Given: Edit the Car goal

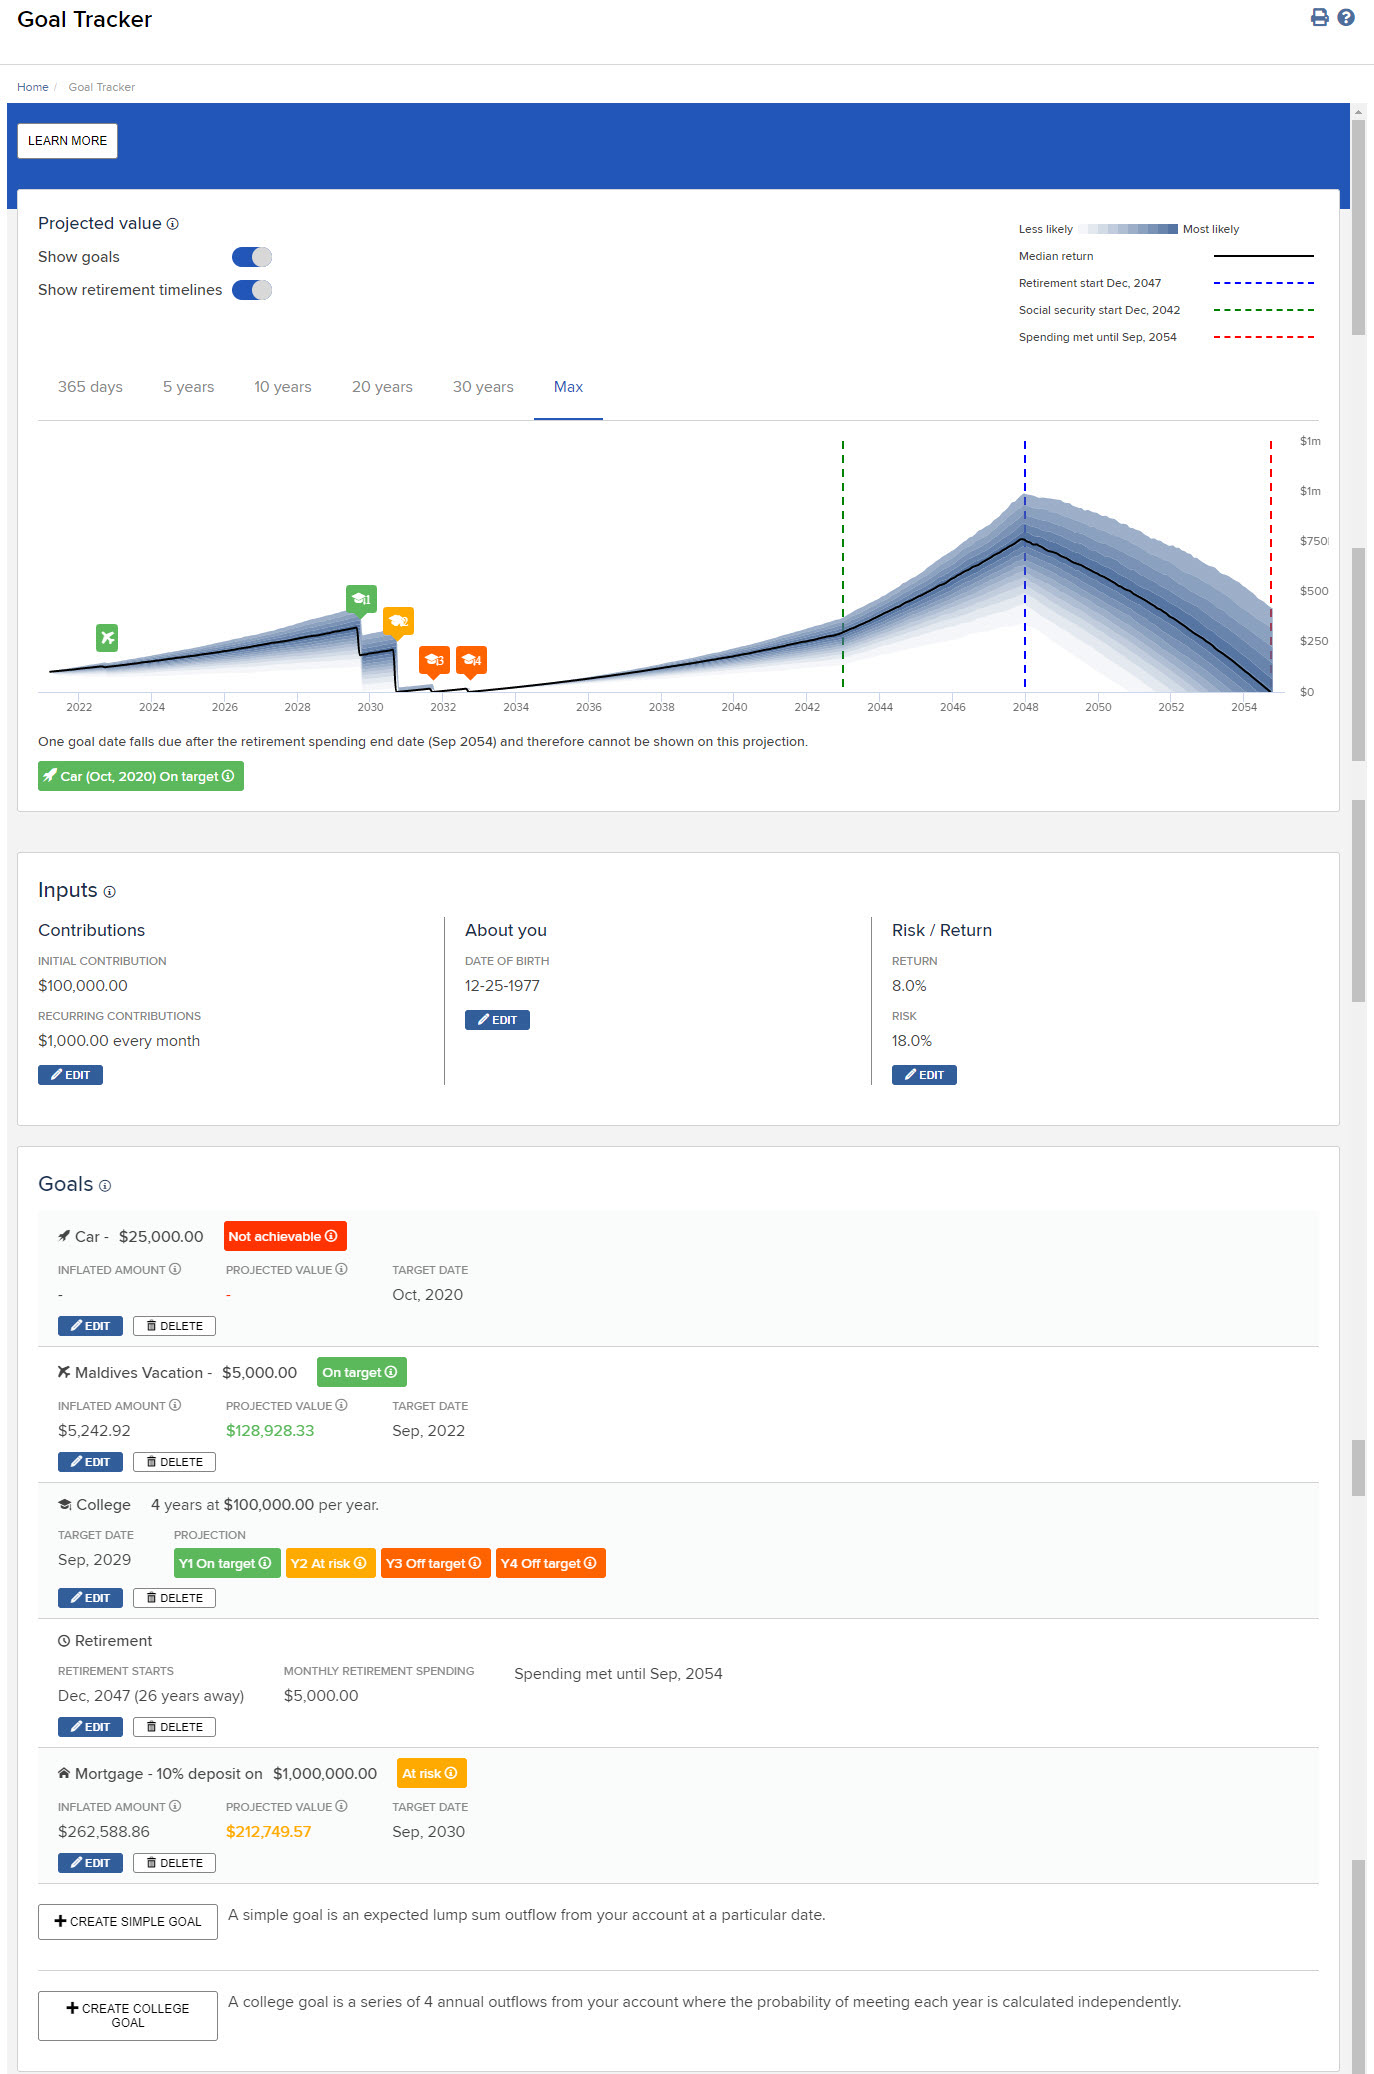Looking at the screenshot, I should (x=90, y=1326).
